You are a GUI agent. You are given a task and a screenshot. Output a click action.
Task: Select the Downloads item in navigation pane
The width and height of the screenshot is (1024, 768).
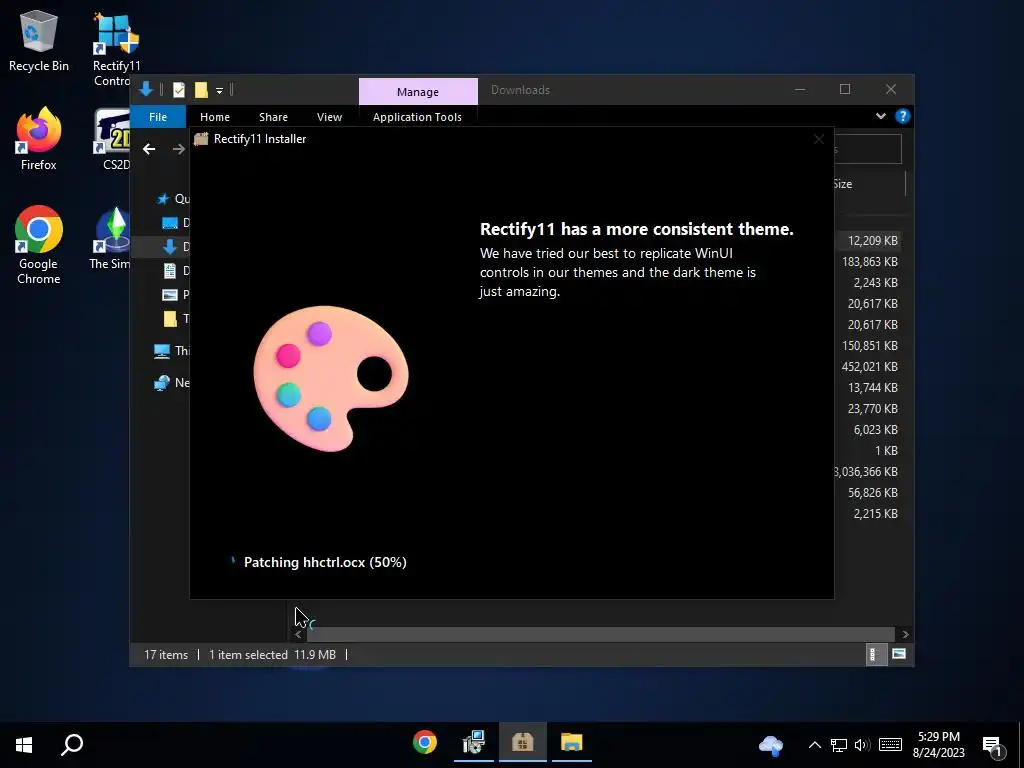pos(175,247)
